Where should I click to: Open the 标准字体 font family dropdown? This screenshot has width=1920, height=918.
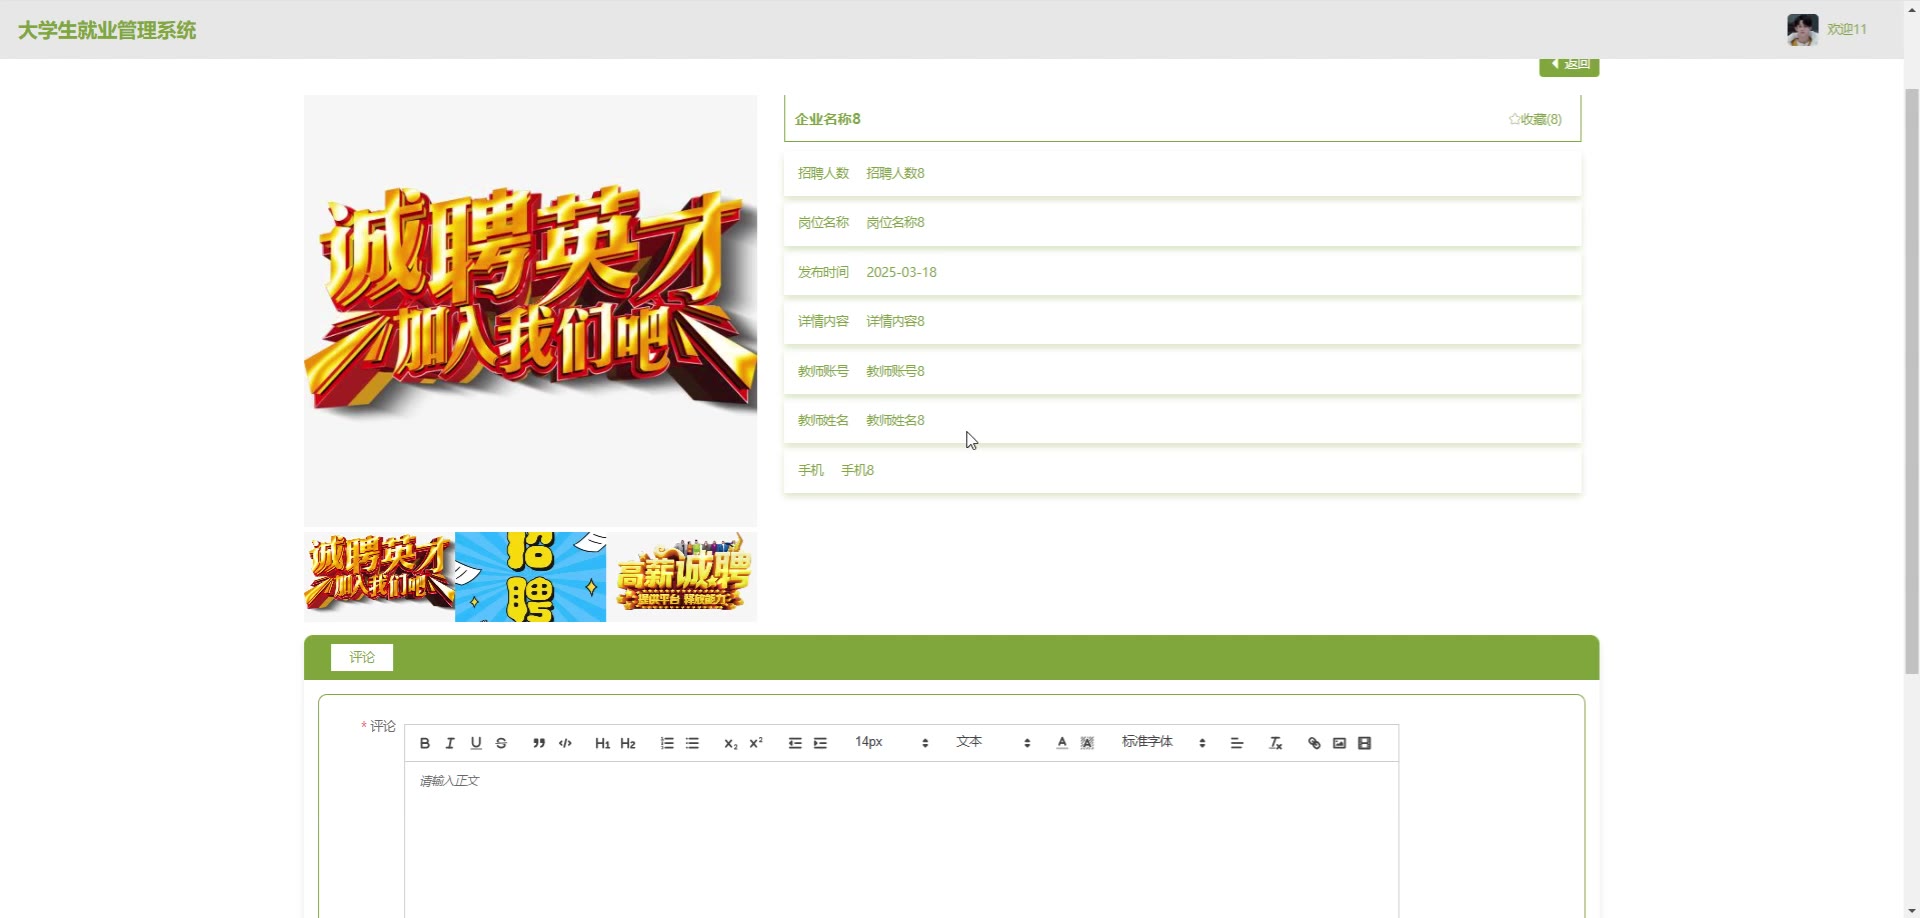(x=1164, y=742)
